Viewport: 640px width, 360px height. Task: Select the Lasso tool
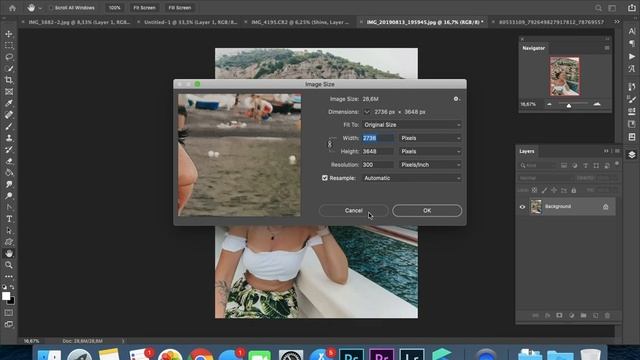pyautogui.click(x=9, y=57)
